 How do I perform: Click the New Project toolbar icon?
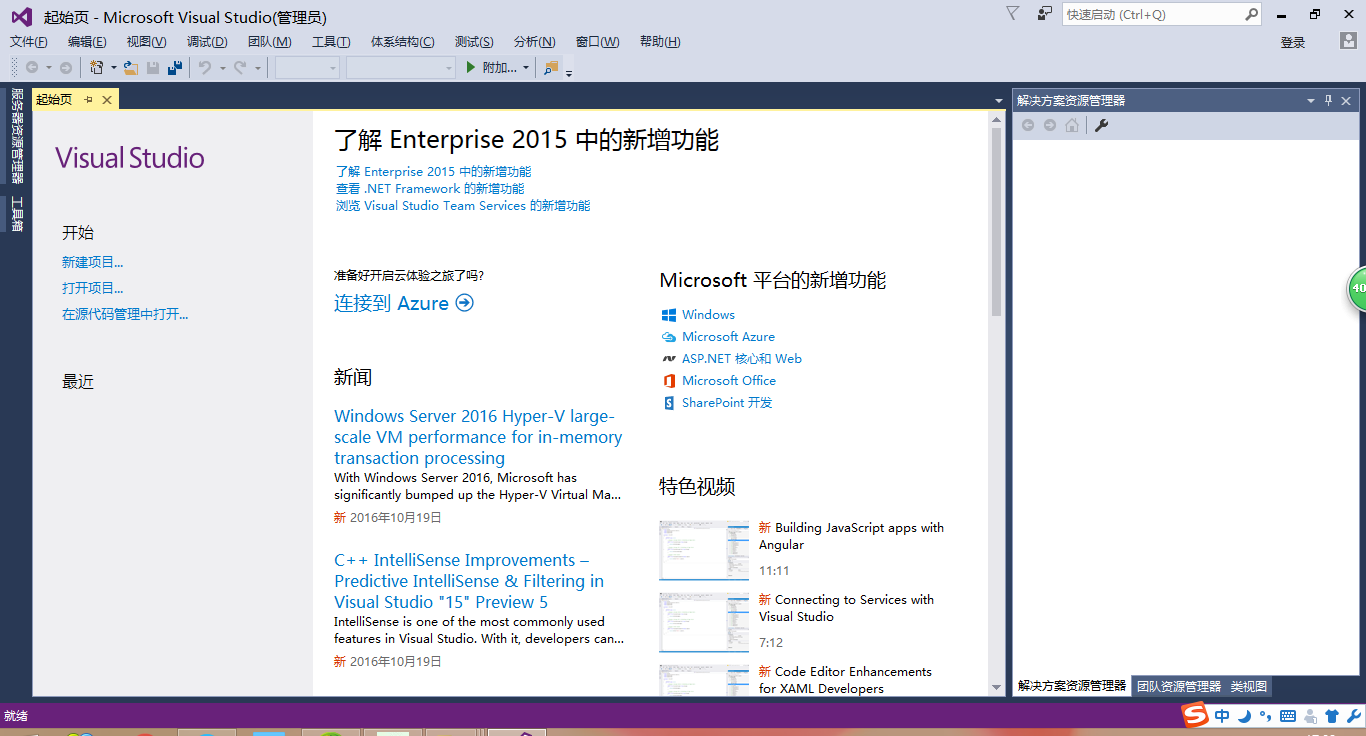click(96, 67)
